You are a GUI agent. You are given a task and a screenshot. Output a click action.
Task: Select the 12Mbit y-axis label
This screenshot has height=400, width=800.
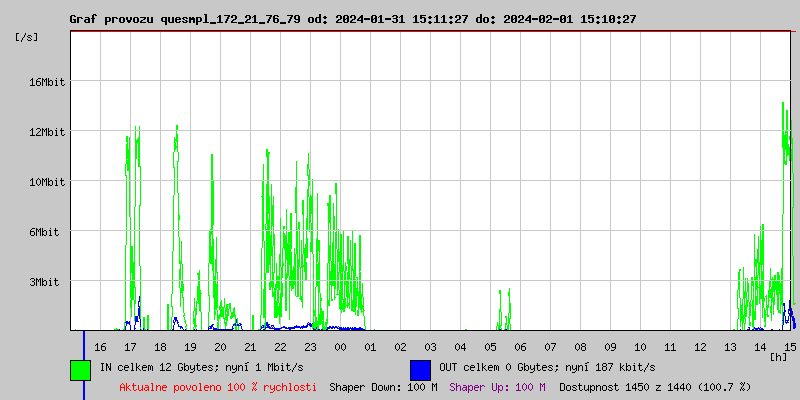click(46, 132)
